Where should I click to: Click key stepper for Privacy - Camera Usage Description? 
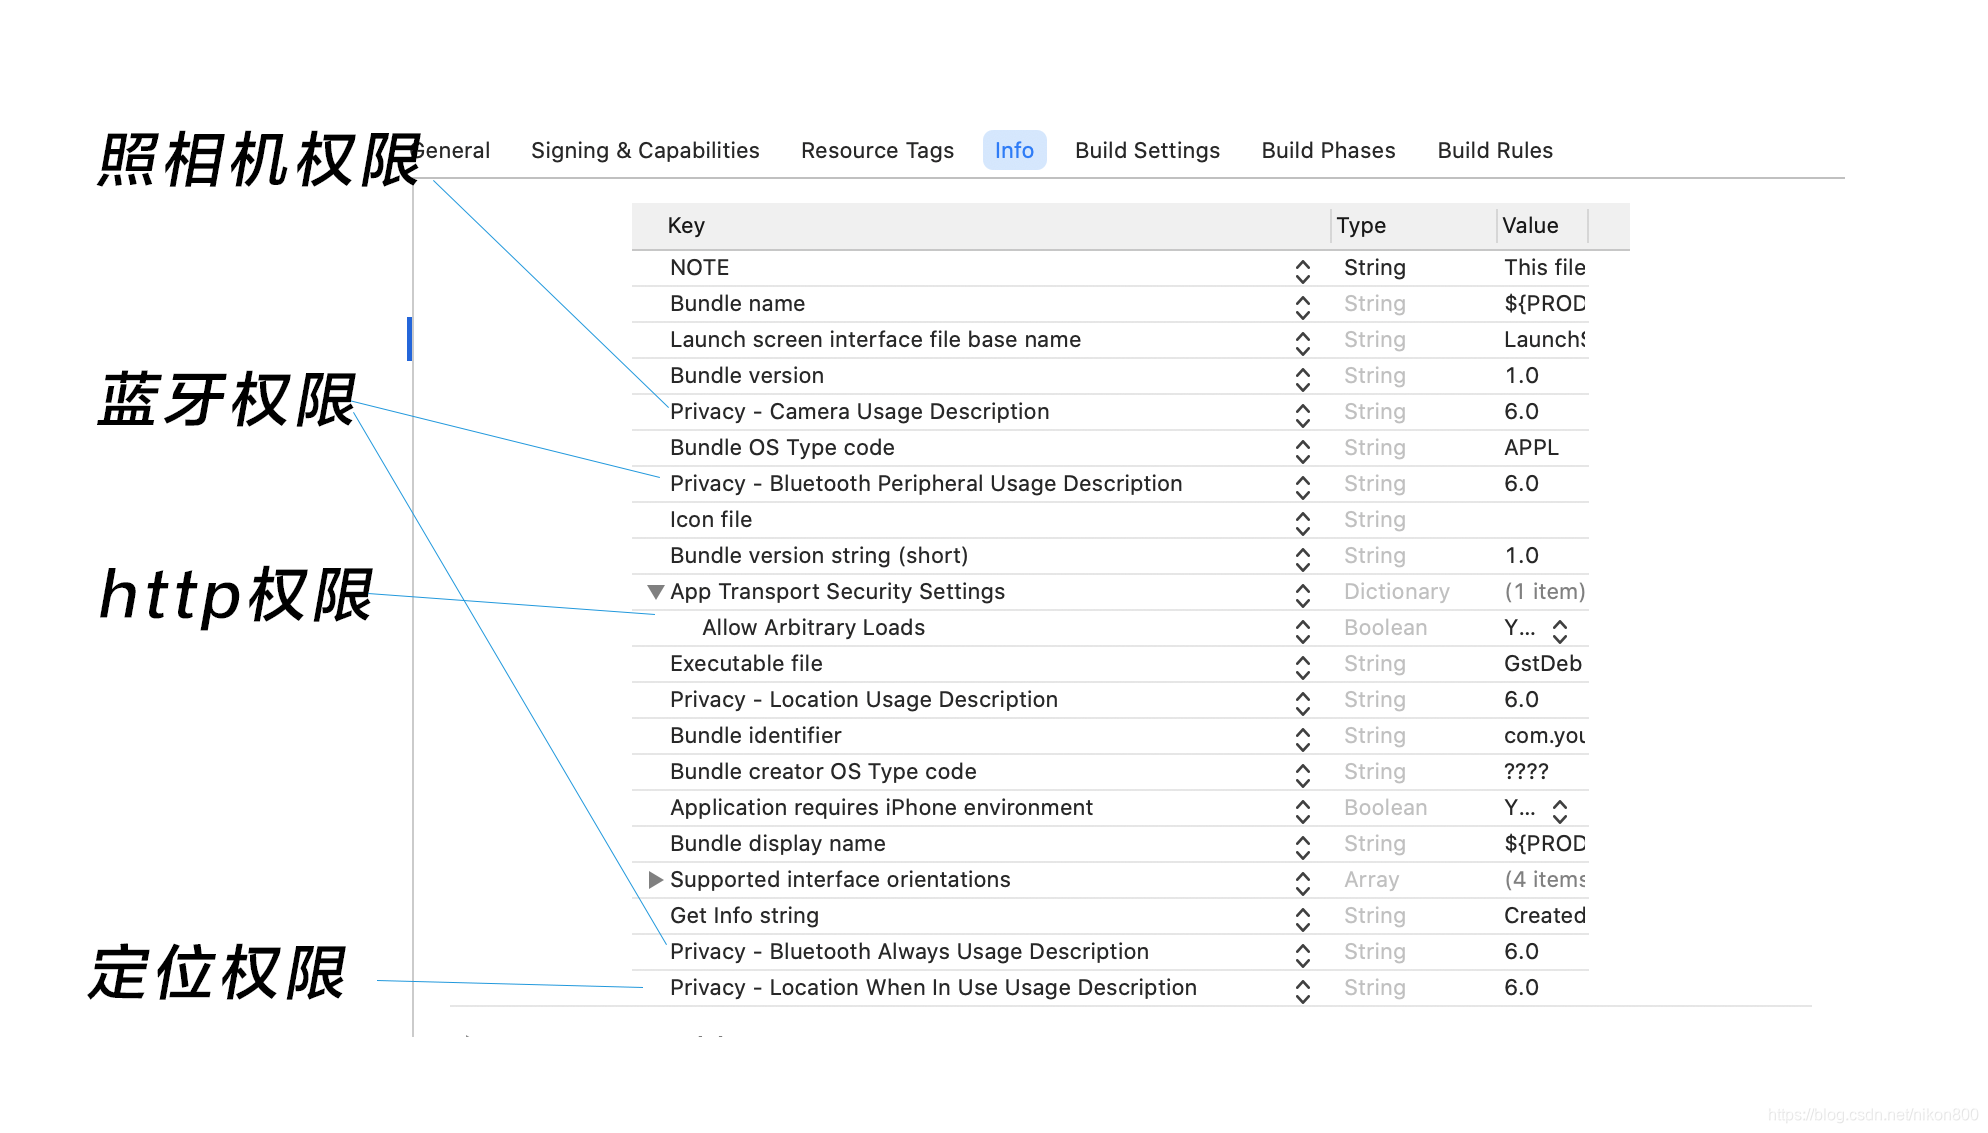(1302, 412)
